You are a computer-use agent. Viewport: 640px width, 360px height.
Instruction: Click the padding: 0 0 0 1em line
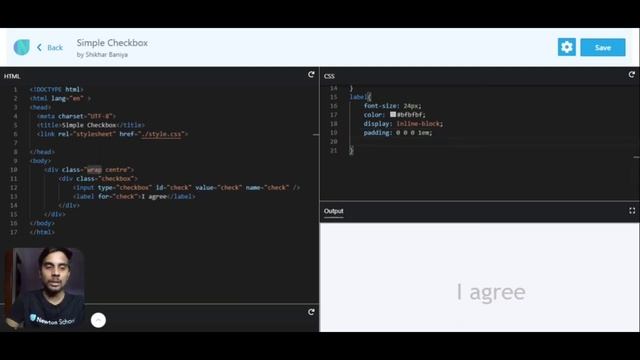coord(398,133)
